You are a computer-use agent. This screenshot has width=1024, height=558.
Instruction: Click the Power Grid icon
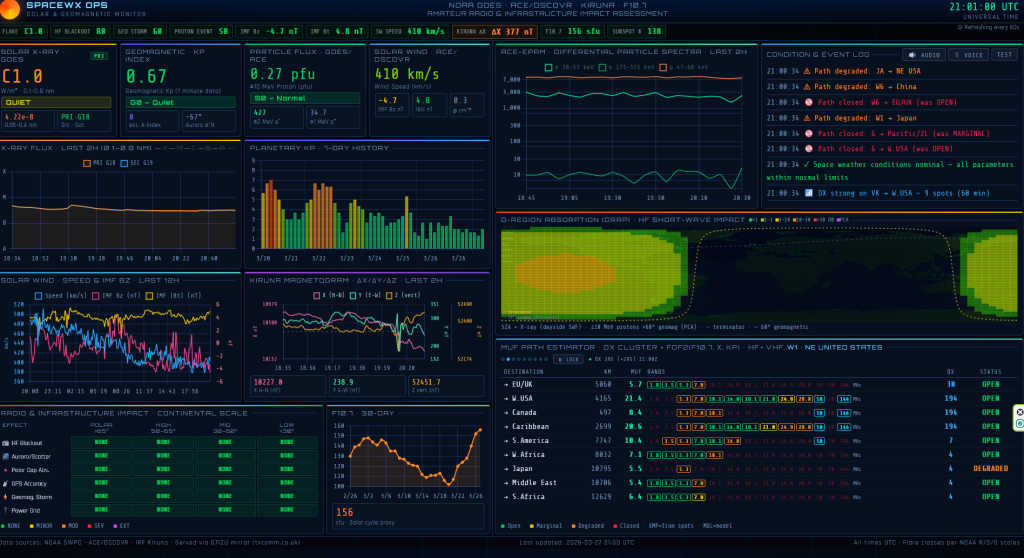6,510
